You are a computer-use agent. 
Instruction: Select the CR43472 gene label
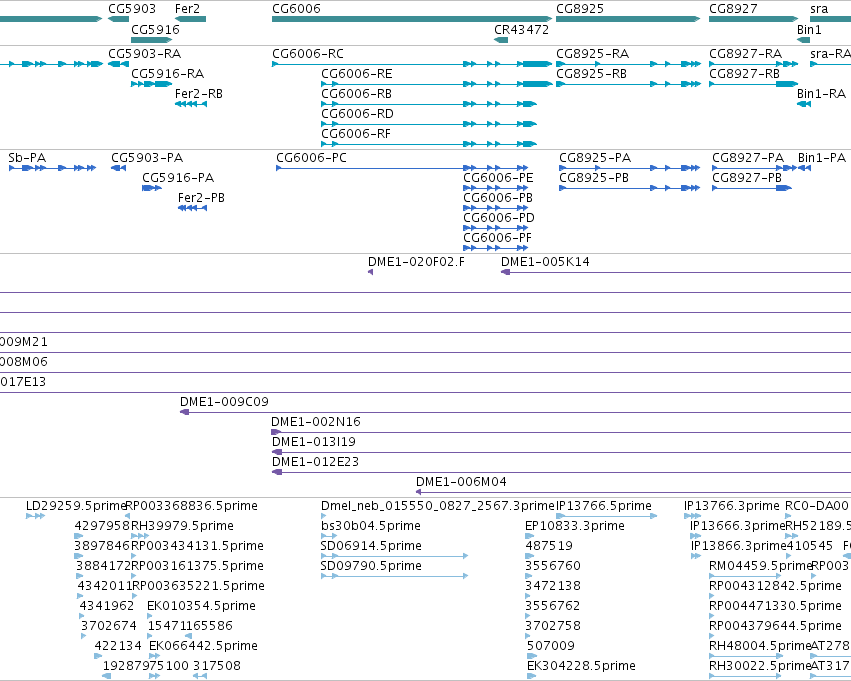point(522,29)
